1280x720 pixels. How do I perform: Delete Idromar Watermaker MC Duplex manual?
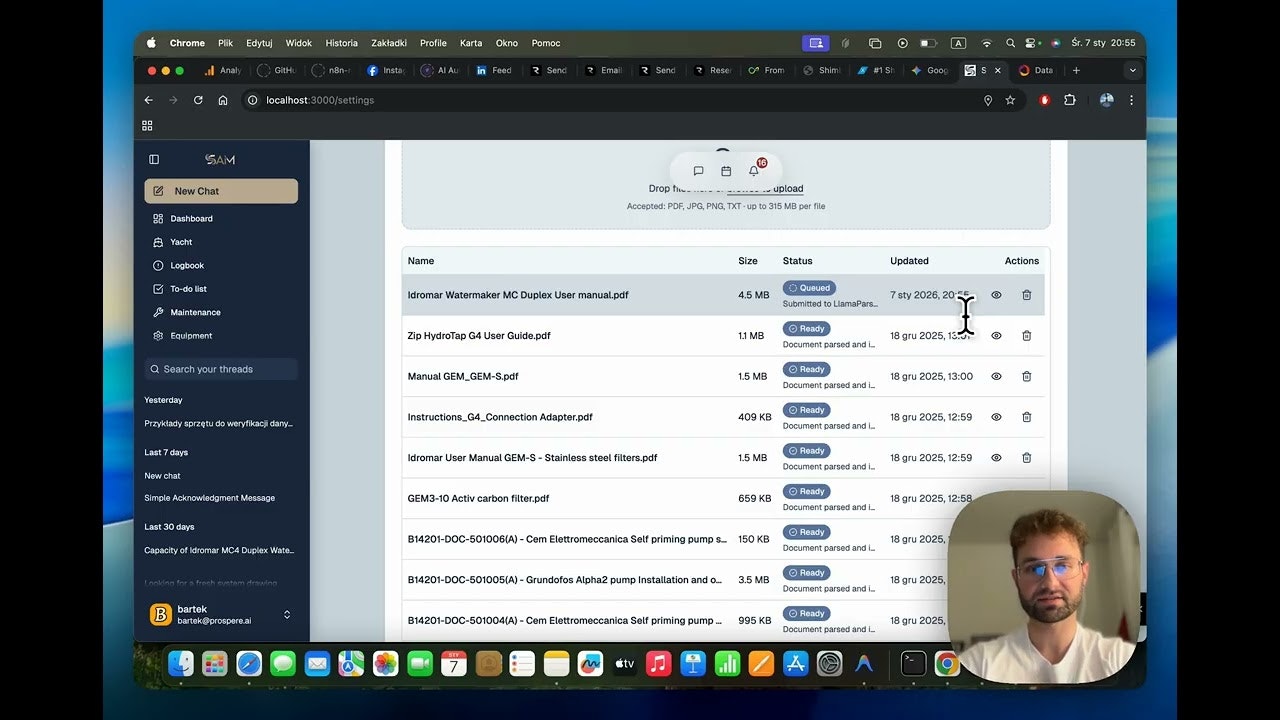pyautogui.click(x=1026, y=295)
